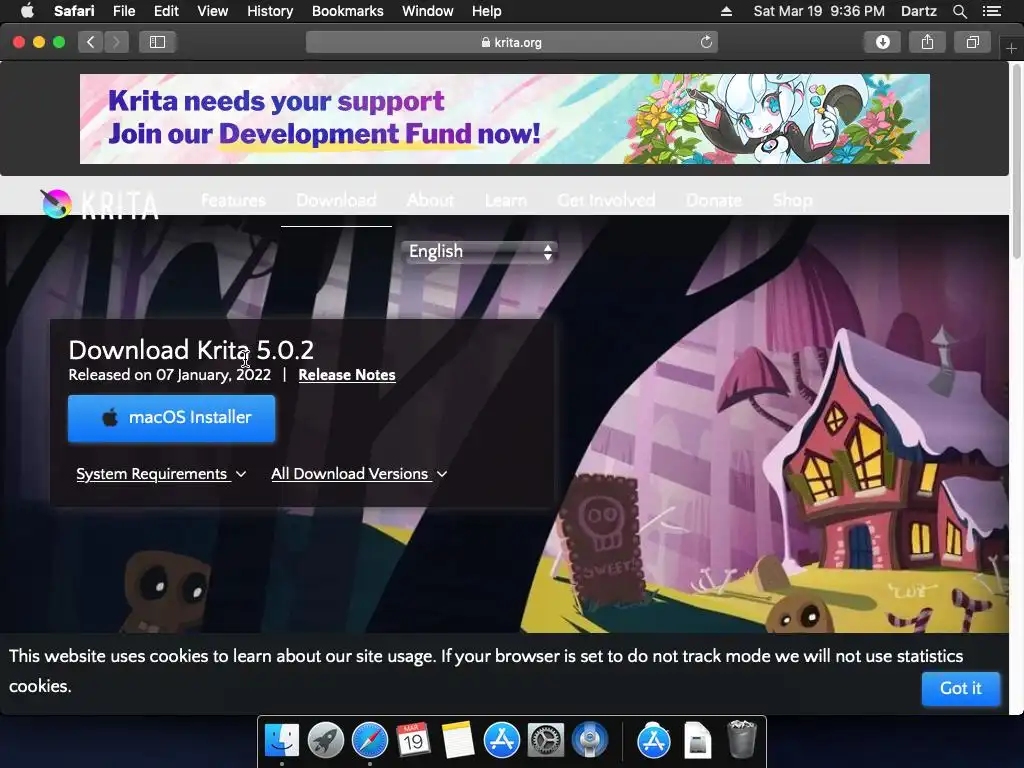Open the Shop nav link
1024x768 pixels.
click(793, 200)
